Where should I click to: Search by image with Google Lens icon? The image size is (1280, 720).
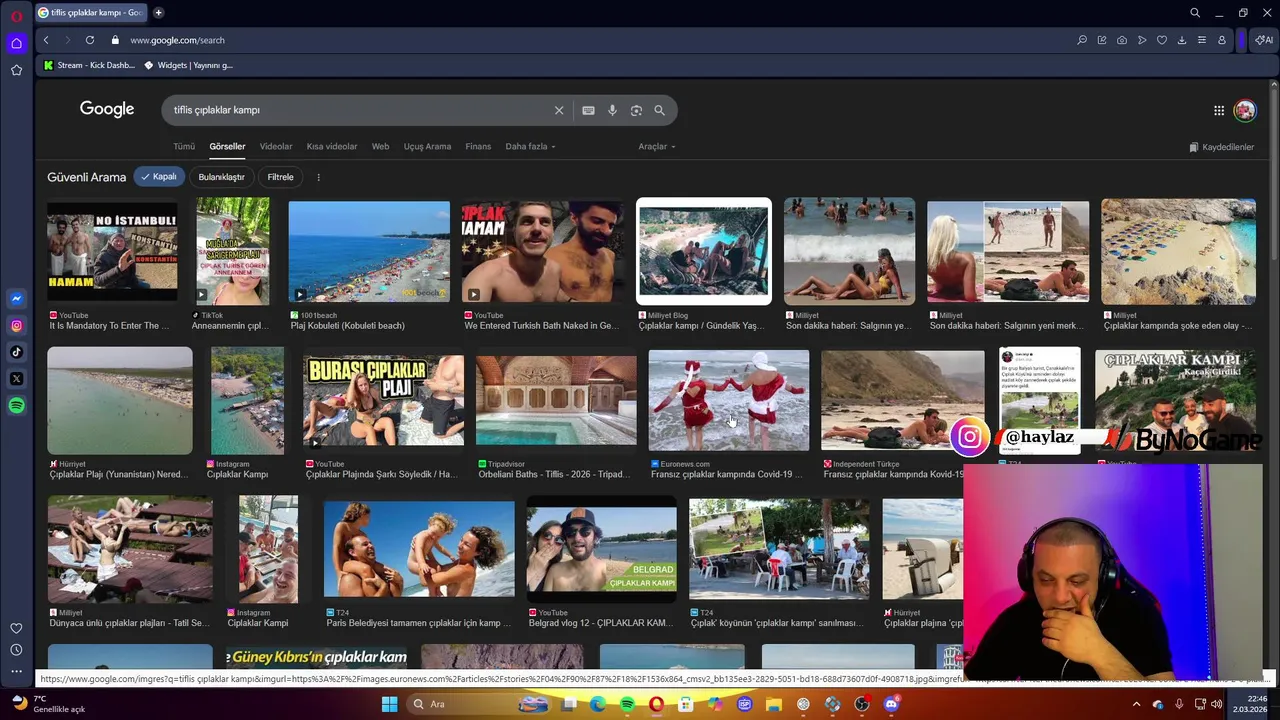click(x=636, y=110)
